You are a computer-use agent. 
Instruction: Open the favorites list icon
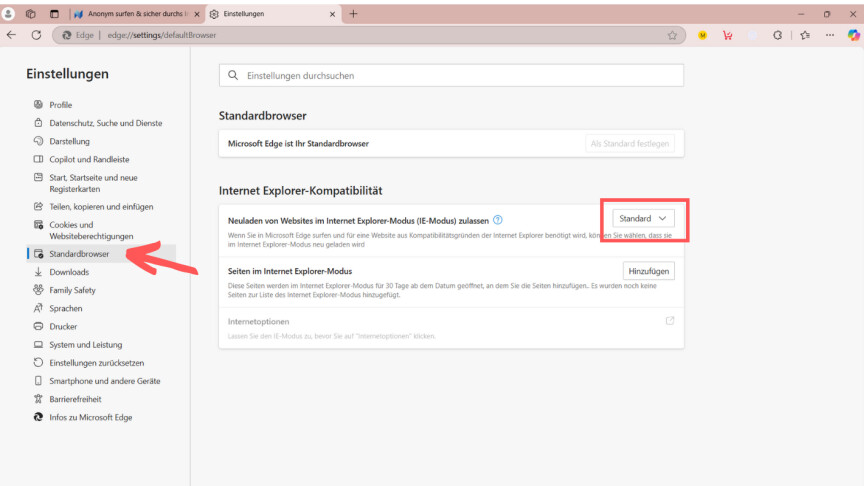click(x=805, y=34)
